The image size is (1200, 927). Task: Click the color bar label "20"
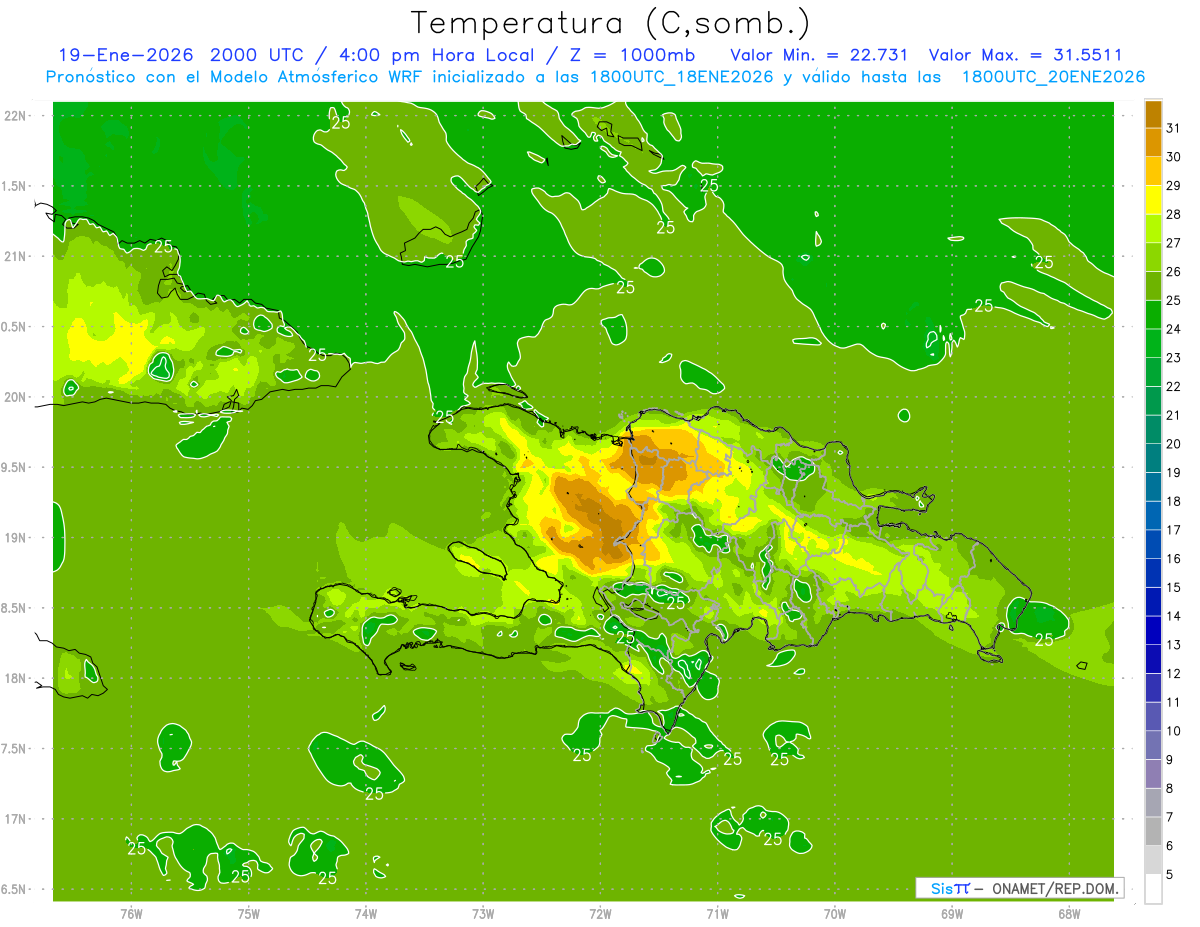pyautogui.click(x=1173, y=444)
